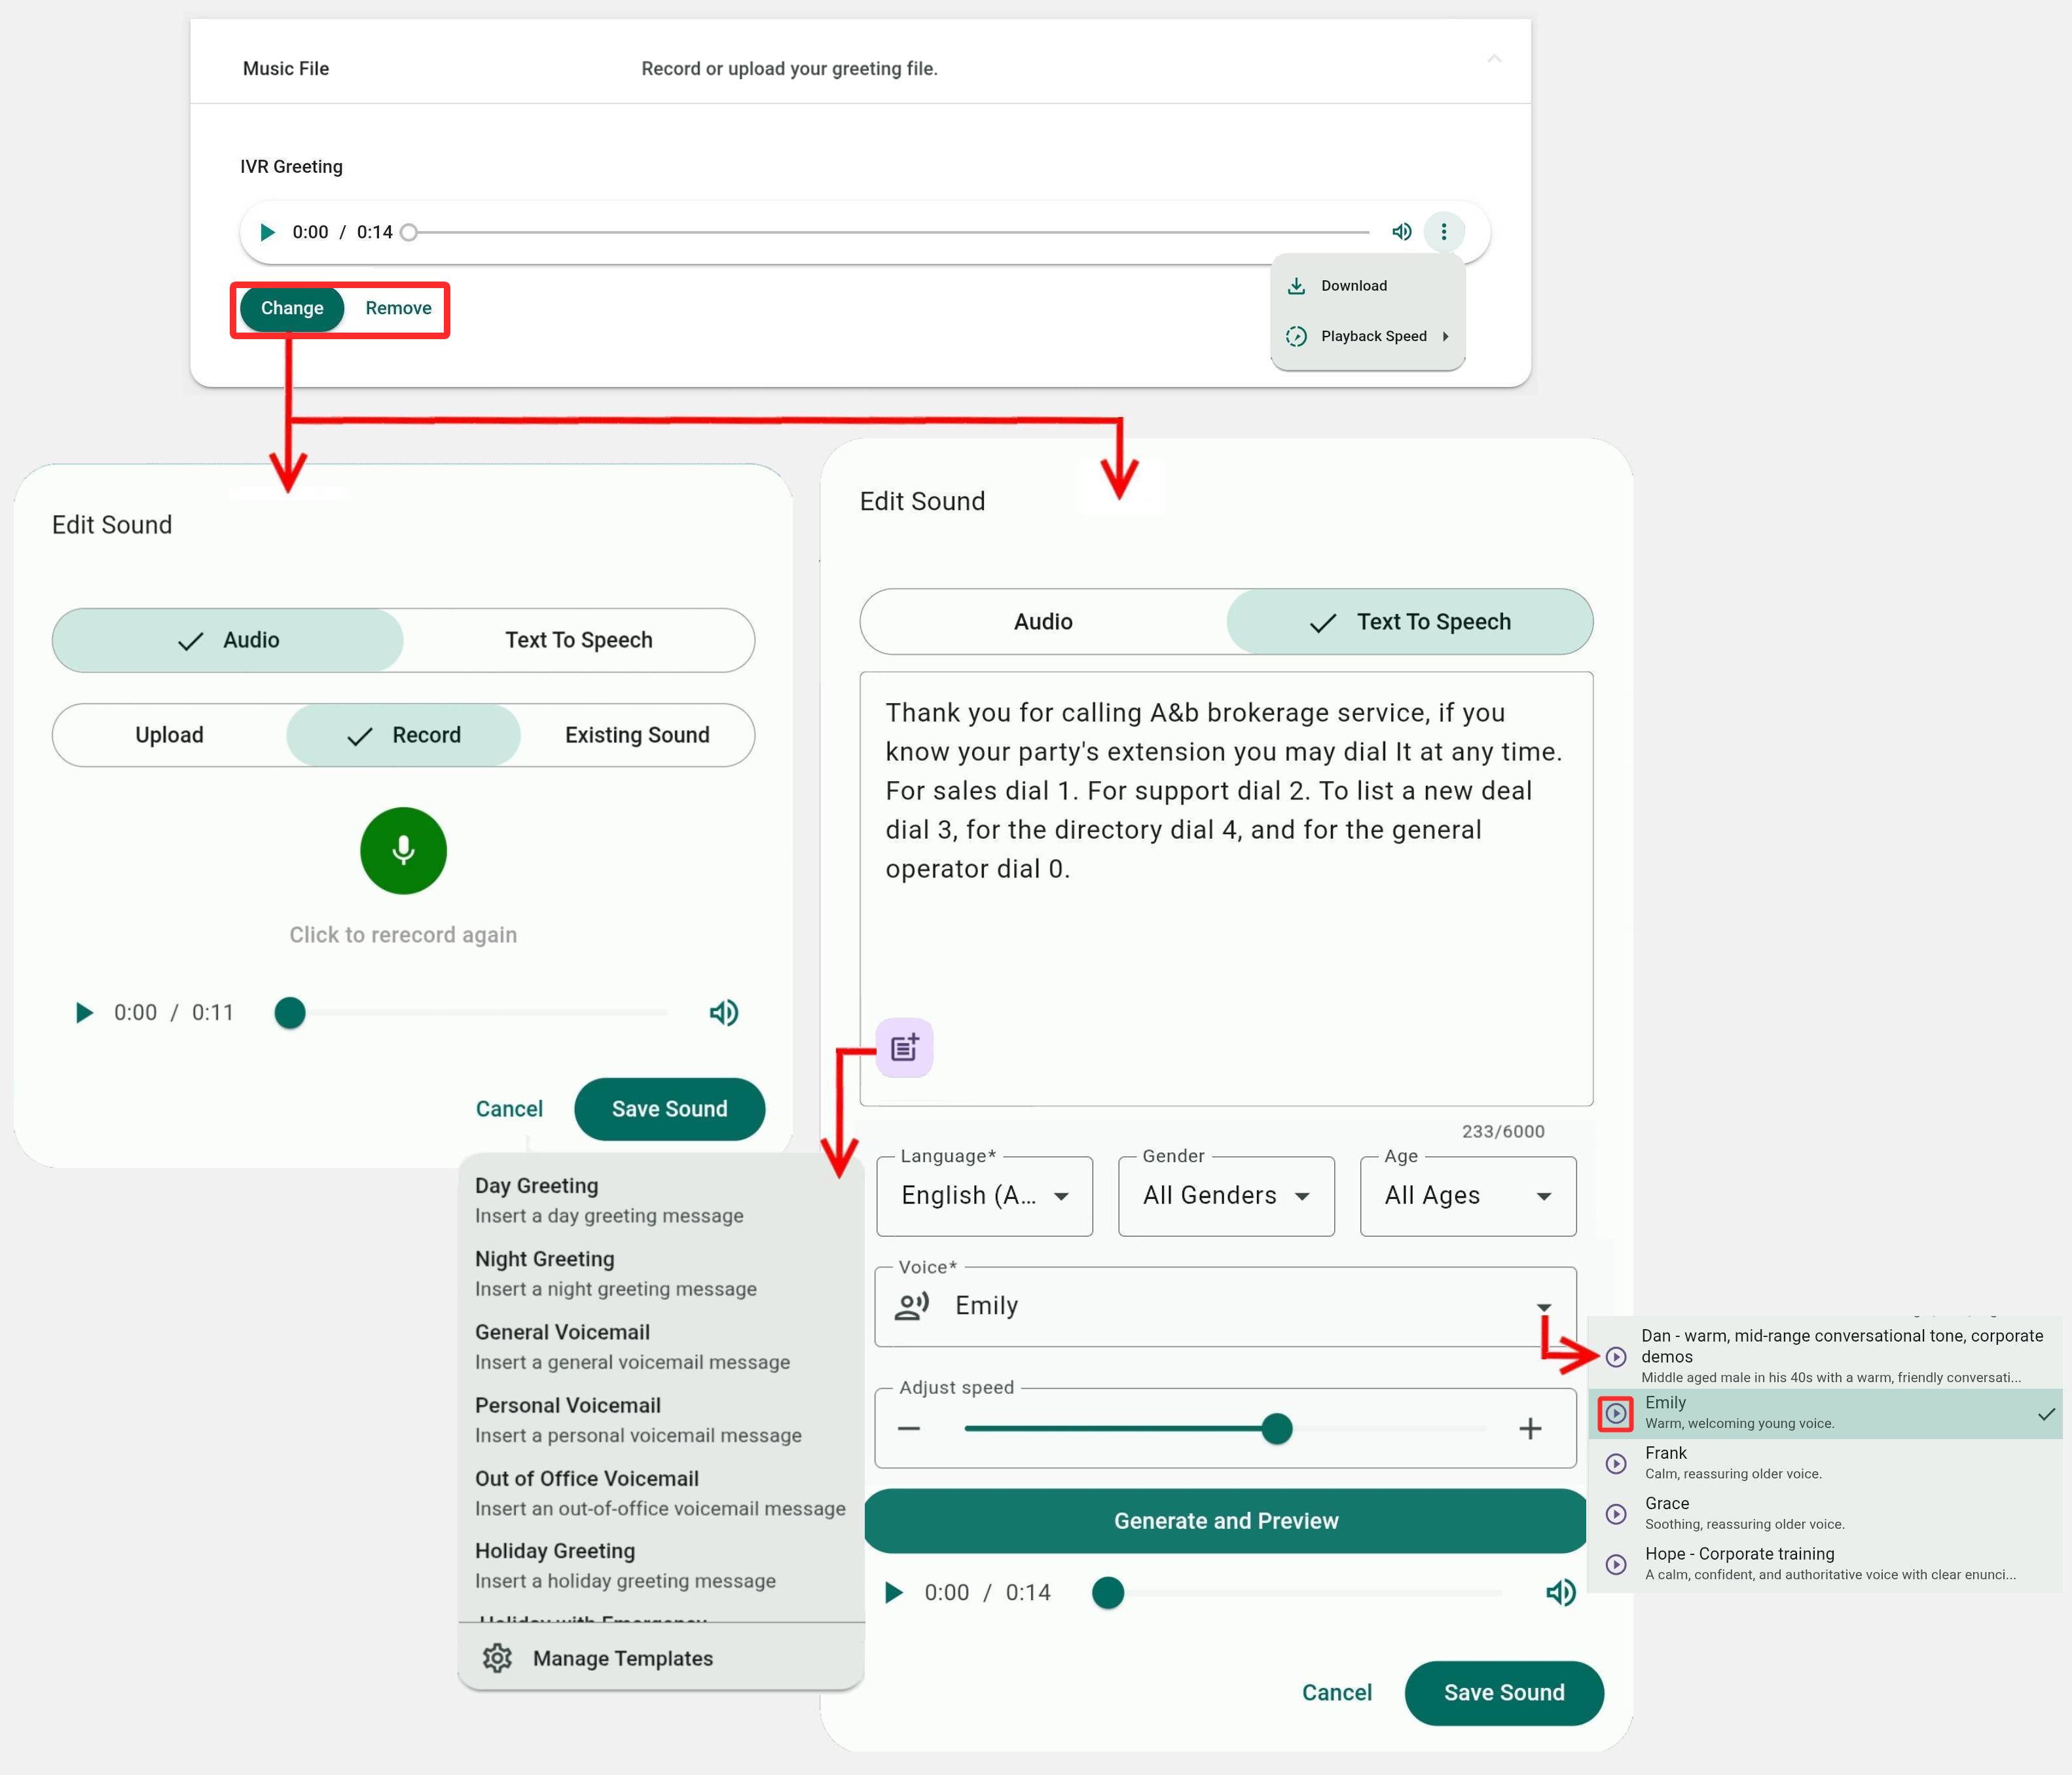2072x1775 pixels.
Task: Click the Adjust speed slider handle
Action: pyautogui.click(x=1276, y=1428)
